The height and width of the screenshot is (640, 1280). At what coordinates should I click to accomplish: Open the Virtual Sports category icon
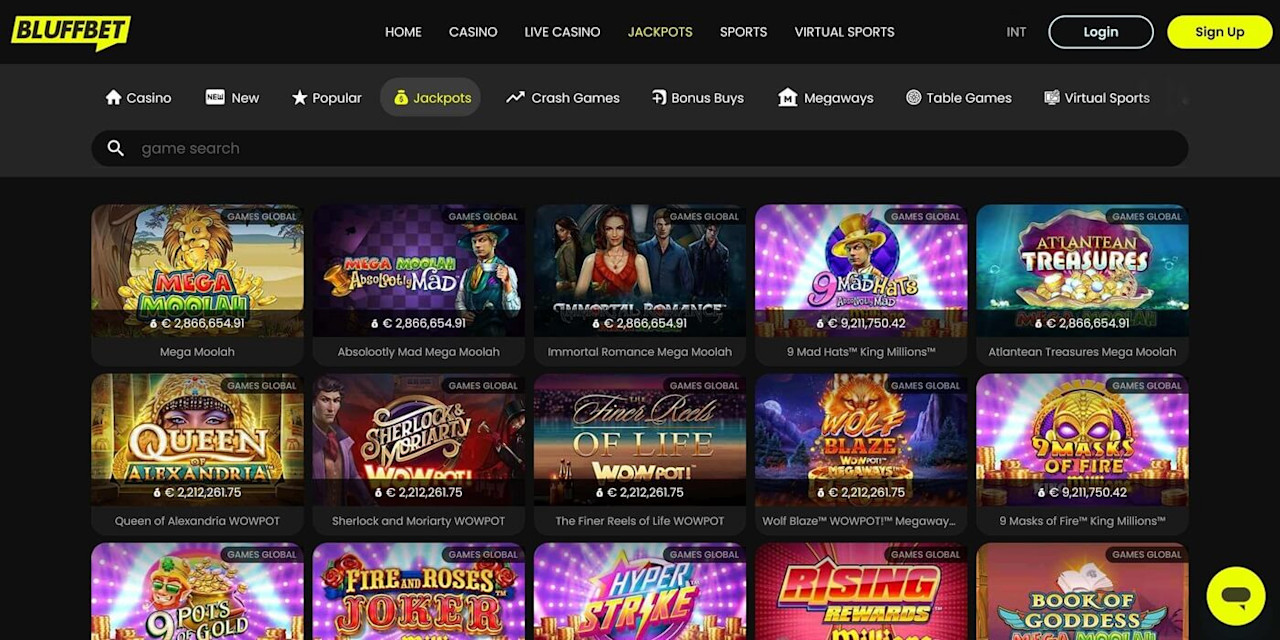click(1052, 97)
